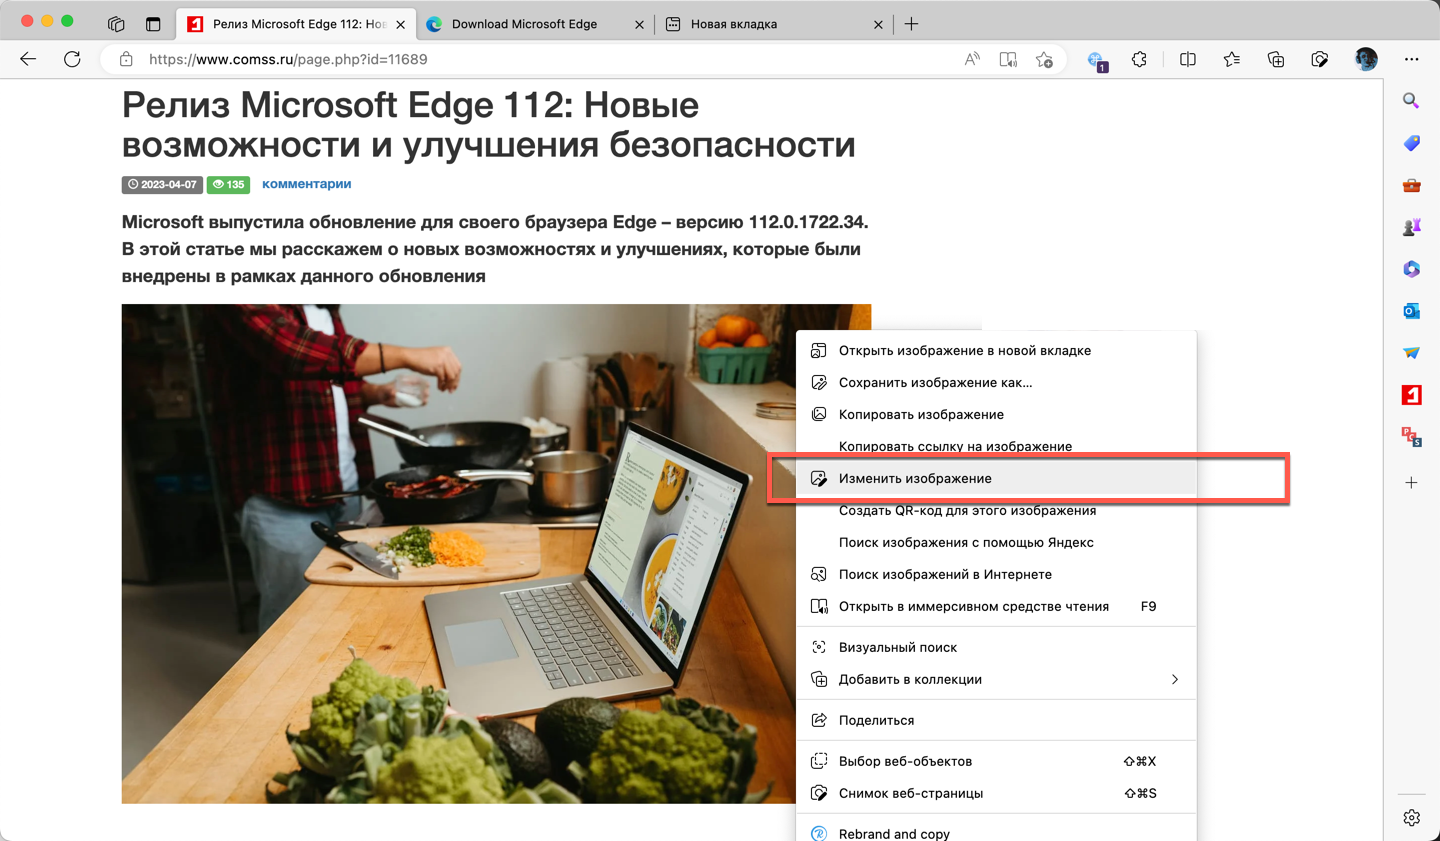Screen dimensions: 1440x841
Task: Choose Выбор веб-объектов
Action: pyautogui.click(x=996, y=761)
